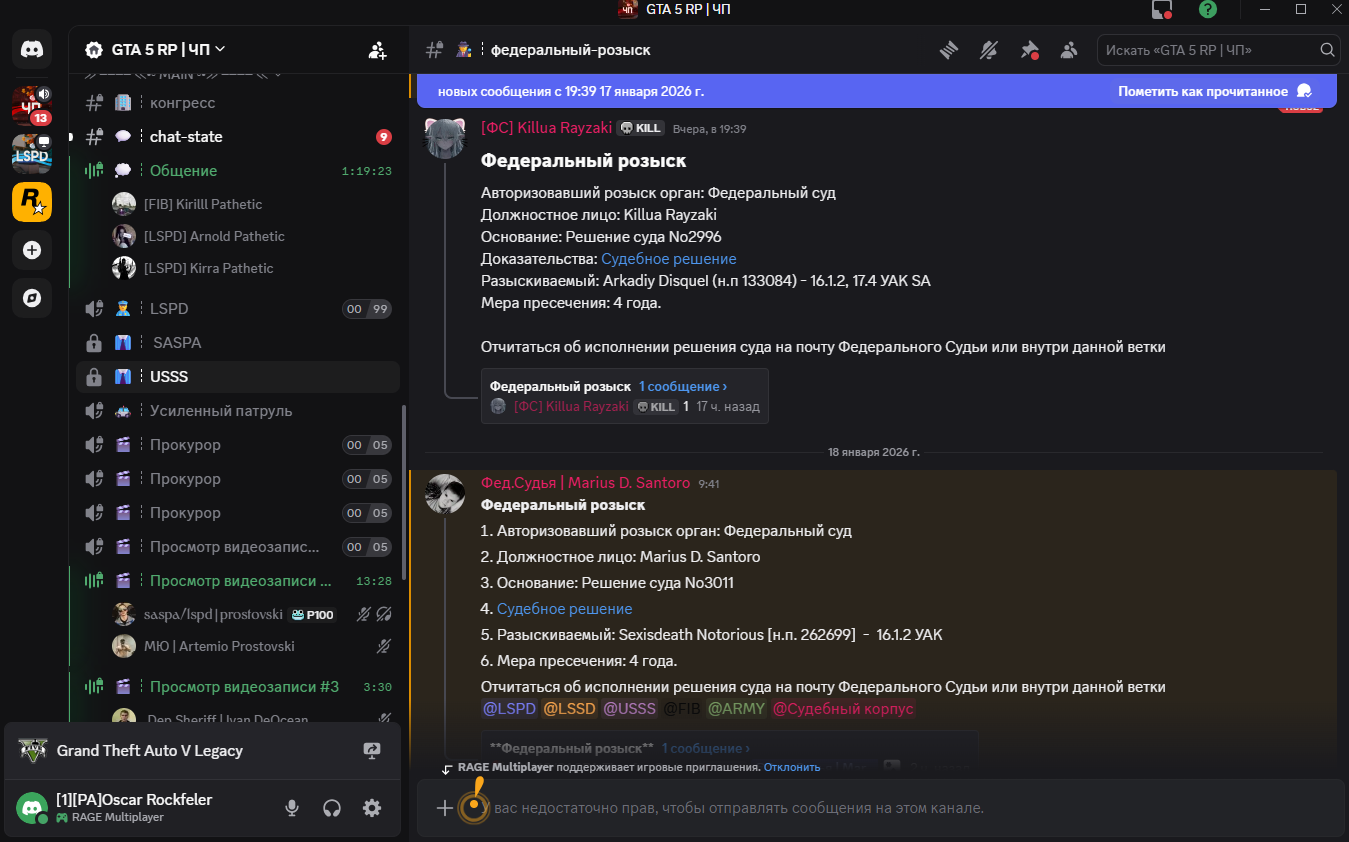Image resolution: width=1349 pixels, height=842 pixels.
Task: Open the invite people icon for the server
Action: (x=377, y=50)
